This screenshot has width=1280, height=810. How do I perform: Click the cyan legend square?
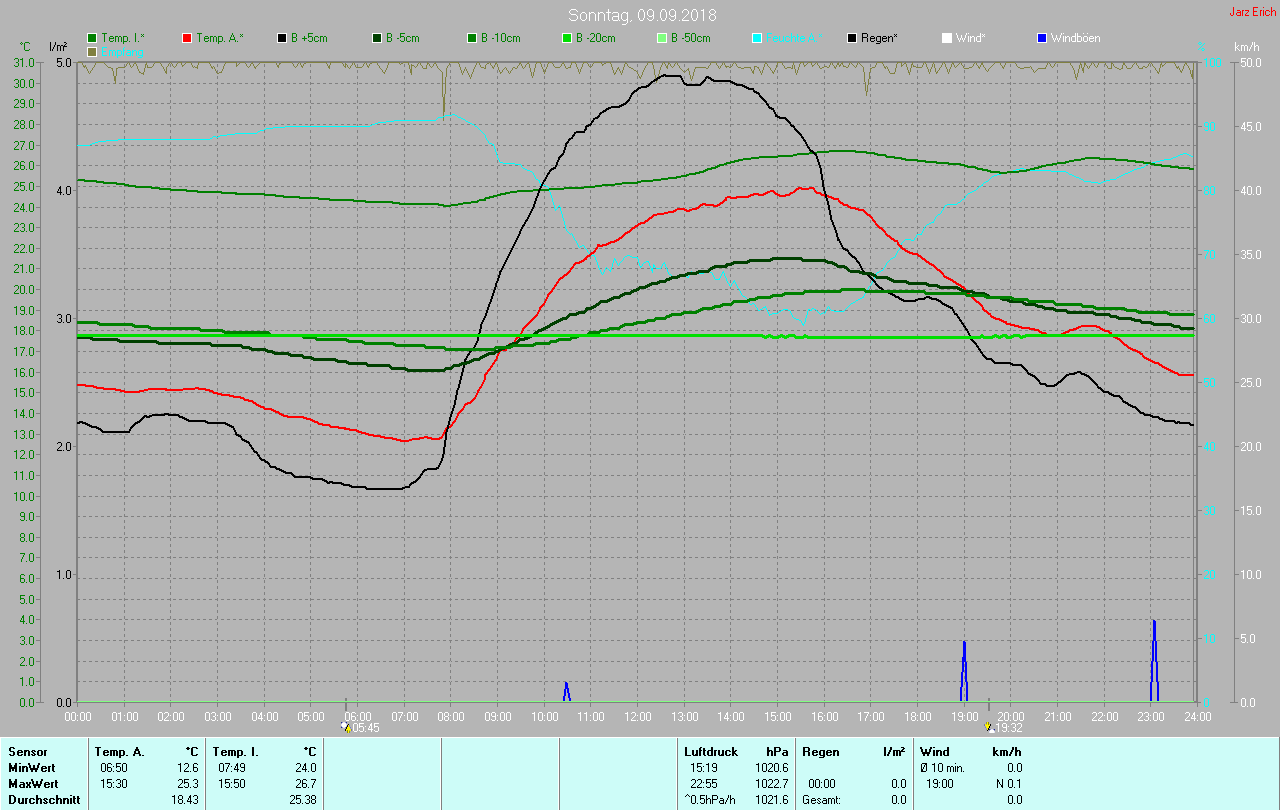click(x=757, y=38)
